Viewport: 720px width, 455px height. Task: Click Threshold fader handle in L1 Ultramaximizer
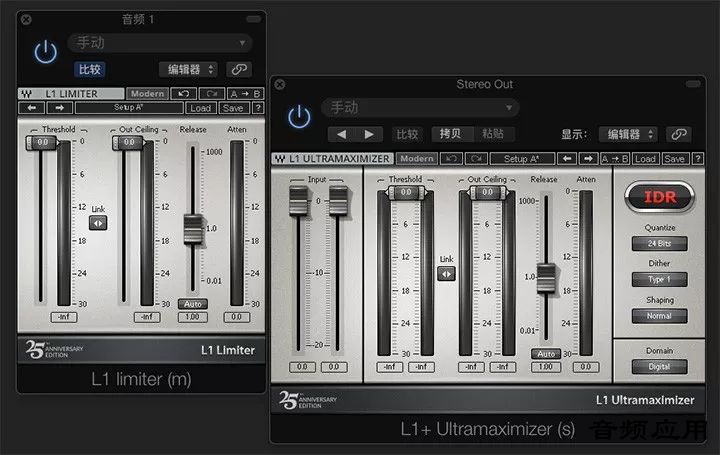point(406,193)
